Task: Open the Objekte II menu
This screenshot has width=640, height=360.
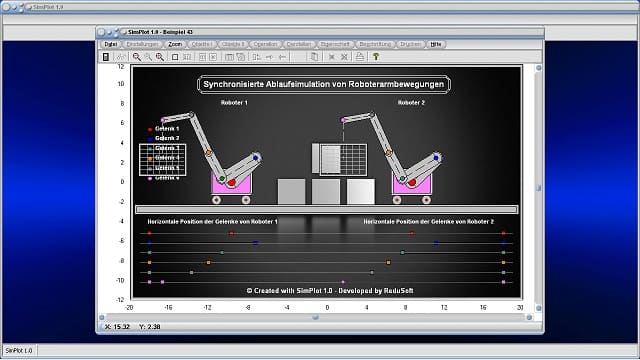Action: pyautogui.click(x=233, y=44)
